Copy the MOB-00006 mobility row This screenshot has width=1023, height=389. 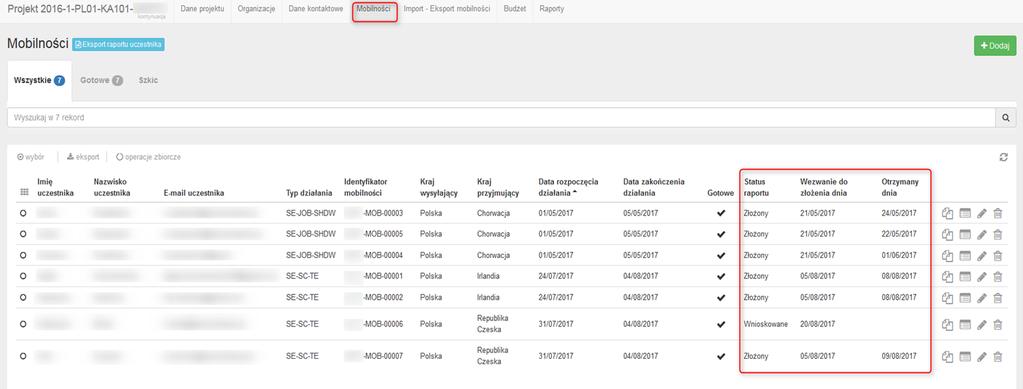(x=948, y=324)
